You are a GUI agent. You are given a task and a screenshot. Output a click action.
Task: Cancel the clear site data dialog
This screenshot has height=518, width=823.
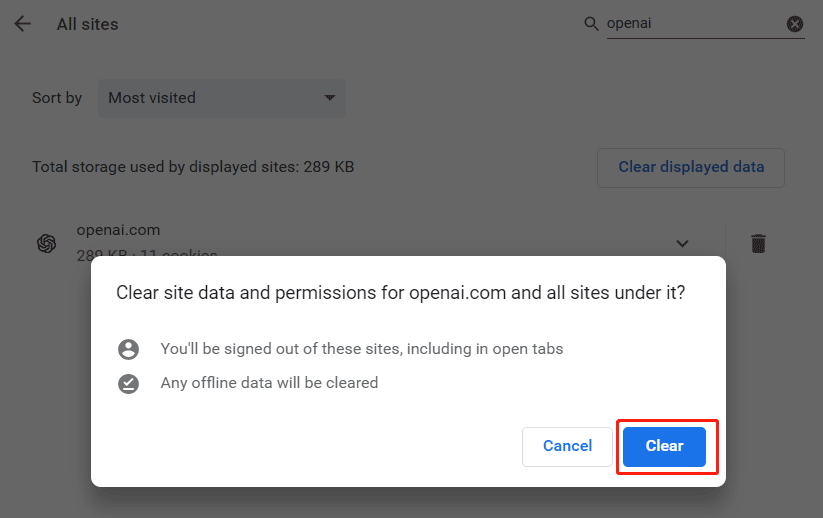coord(567,446)
